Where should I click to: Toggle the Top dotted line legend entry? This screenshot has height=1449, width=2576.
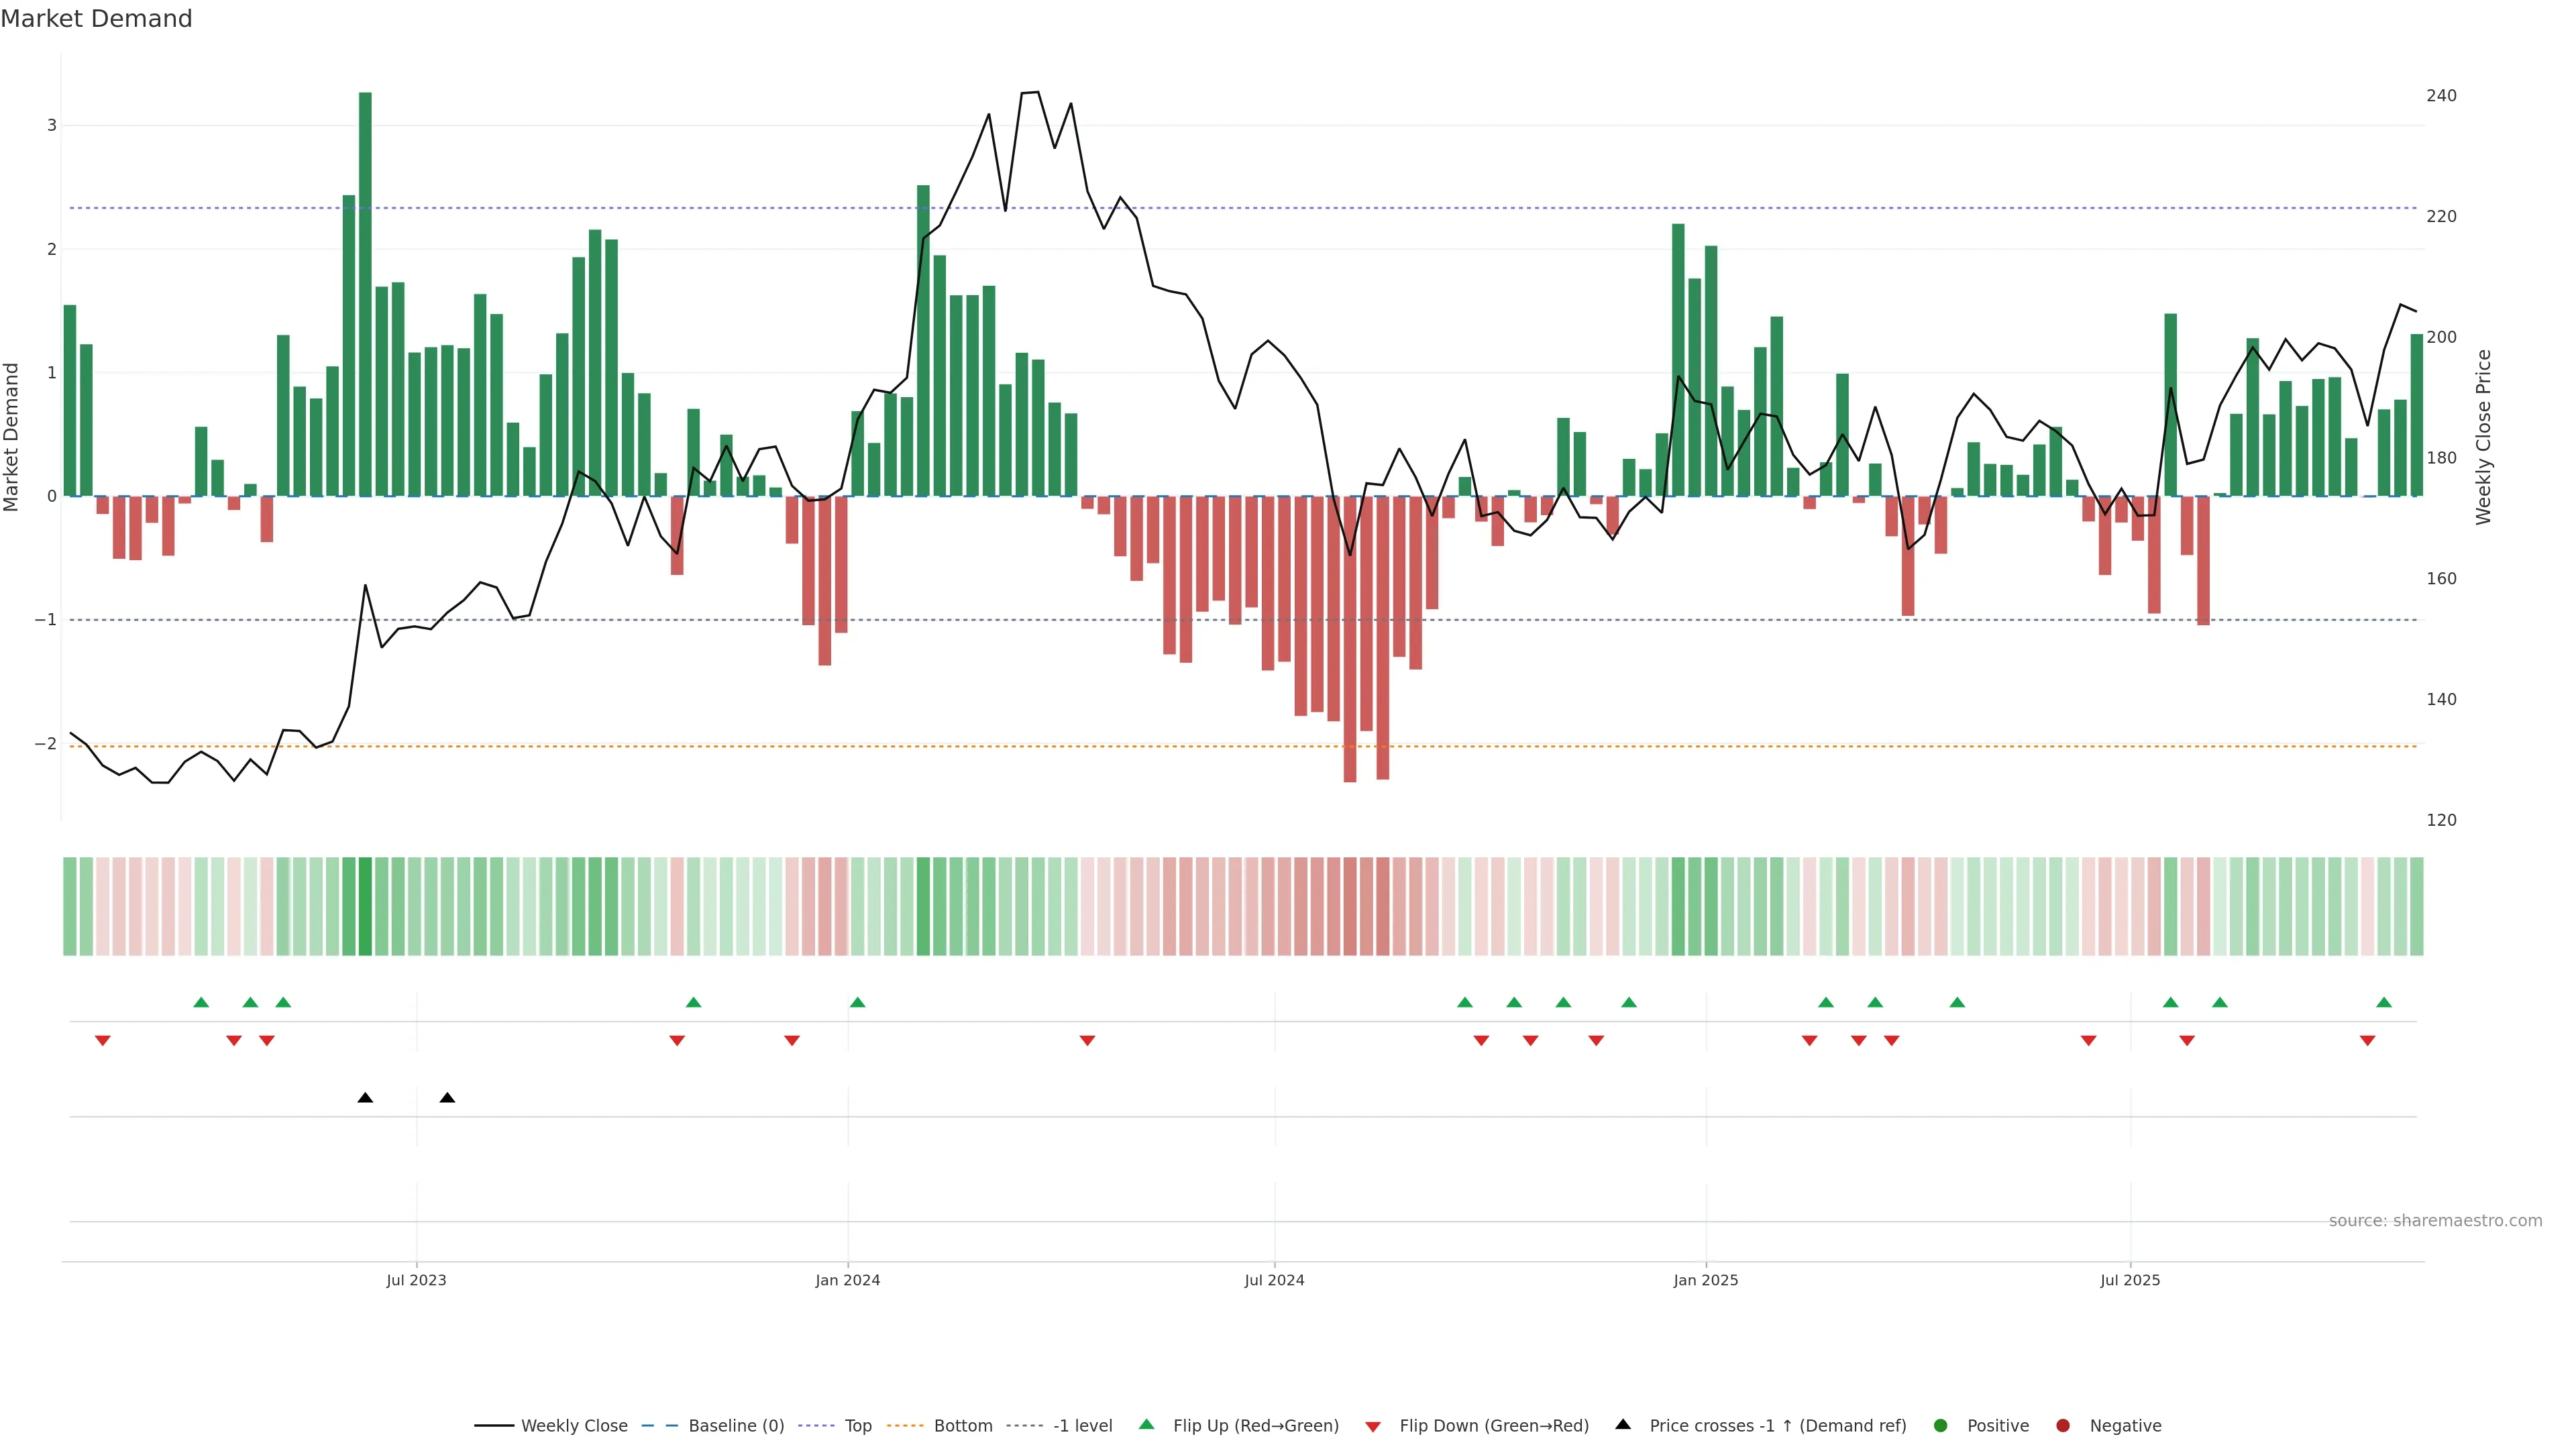pyautogui.click(x=857, y=1425)
